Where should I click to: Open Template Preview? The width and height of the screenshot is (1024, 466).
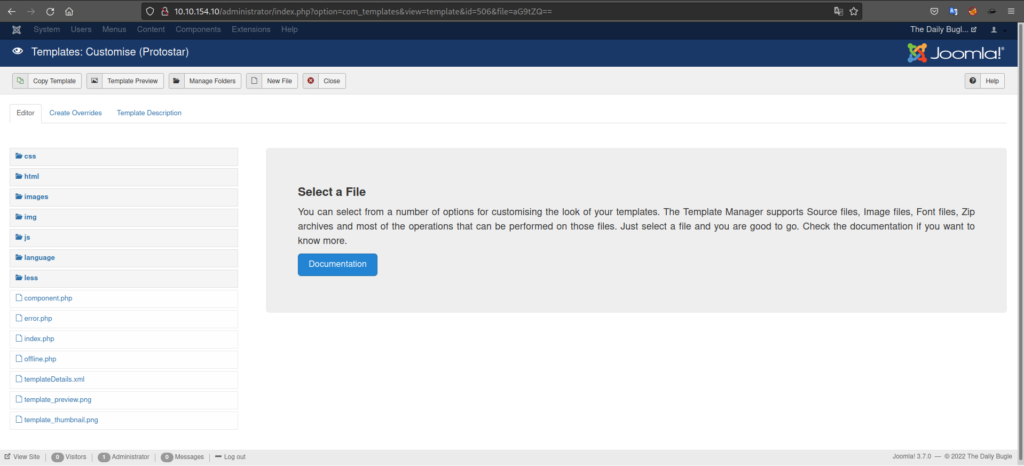click(122, 81)
